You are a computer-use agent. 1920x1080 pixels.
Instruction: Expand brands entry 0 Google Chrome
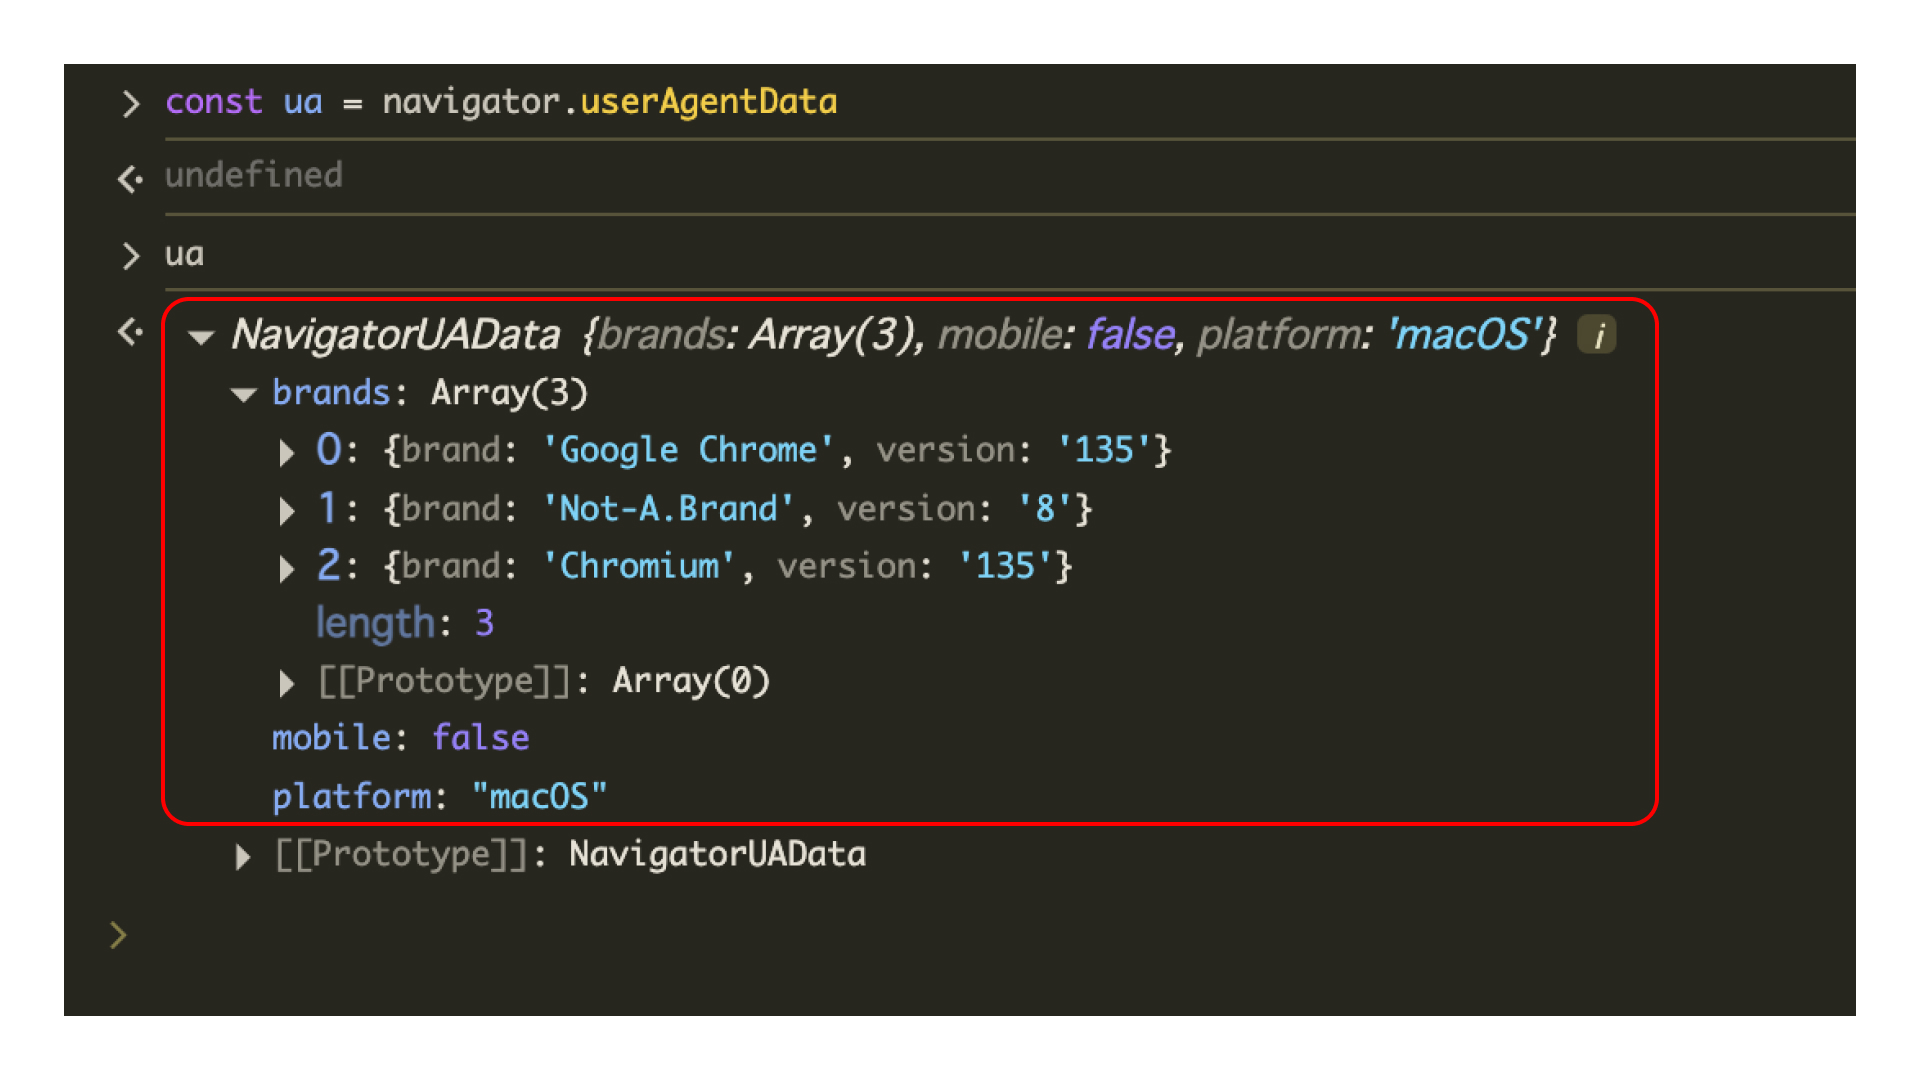287,452
